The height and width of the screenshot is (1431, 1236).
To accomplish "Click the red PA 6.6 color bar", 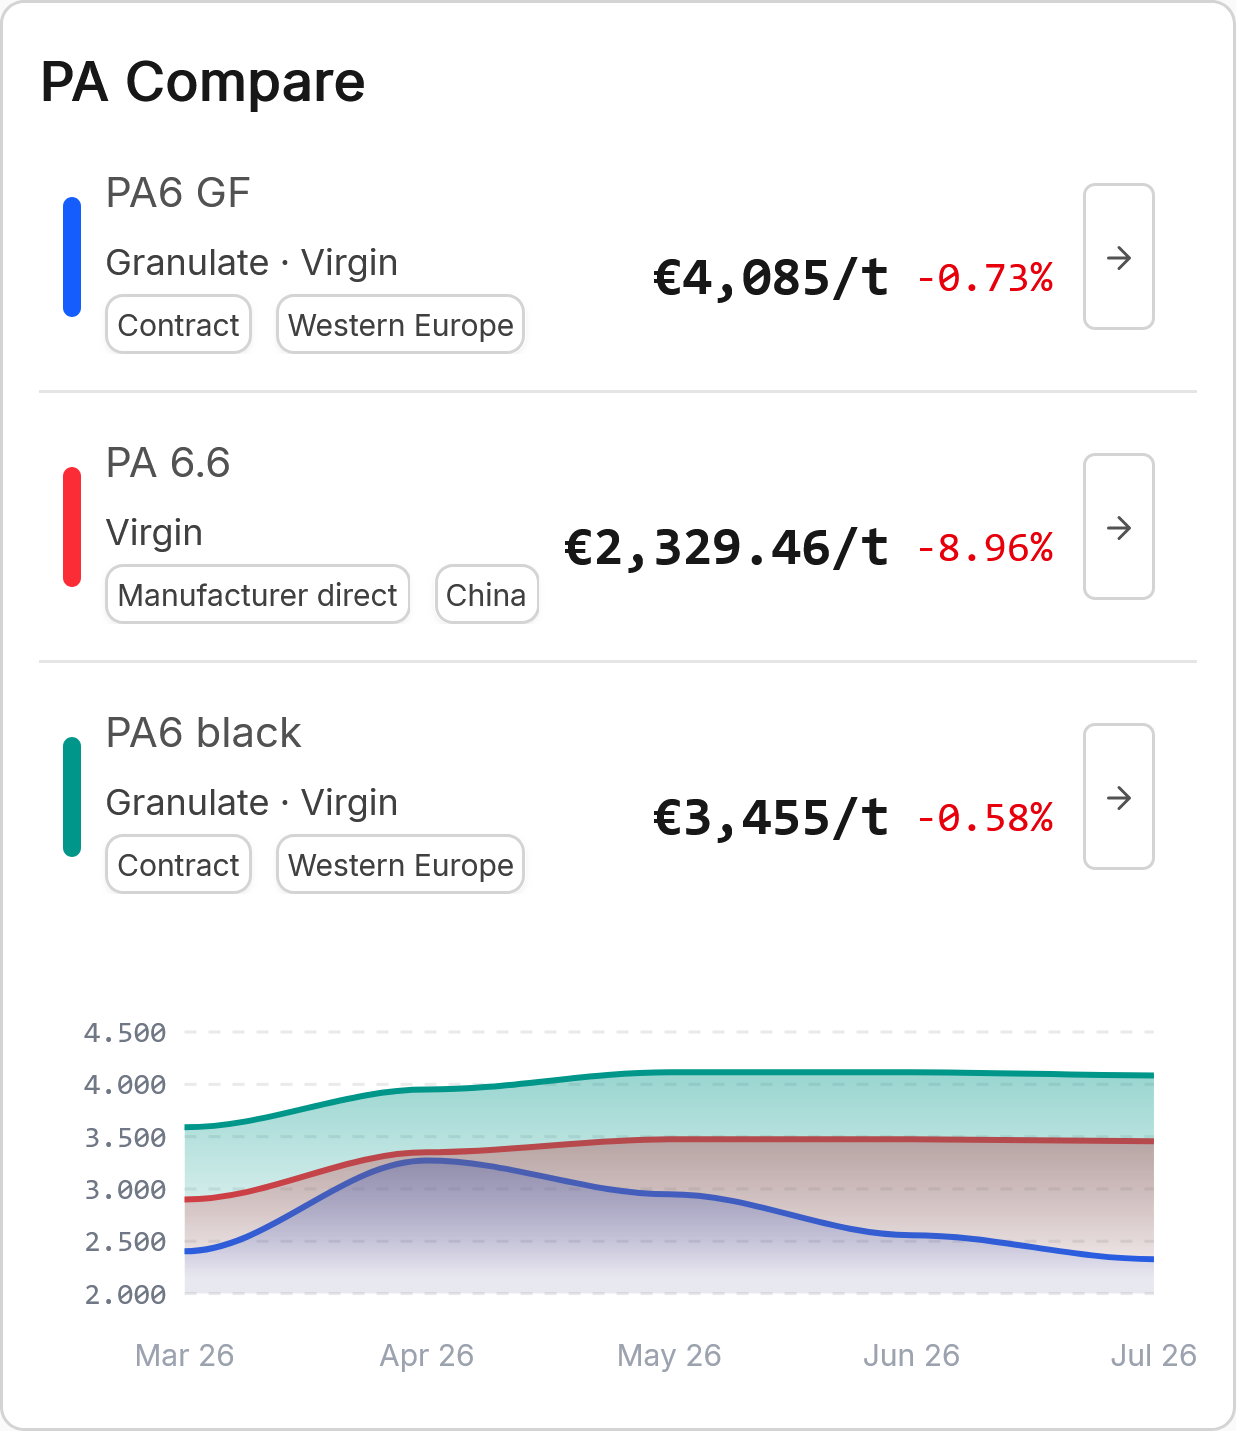I will [72, 527].
